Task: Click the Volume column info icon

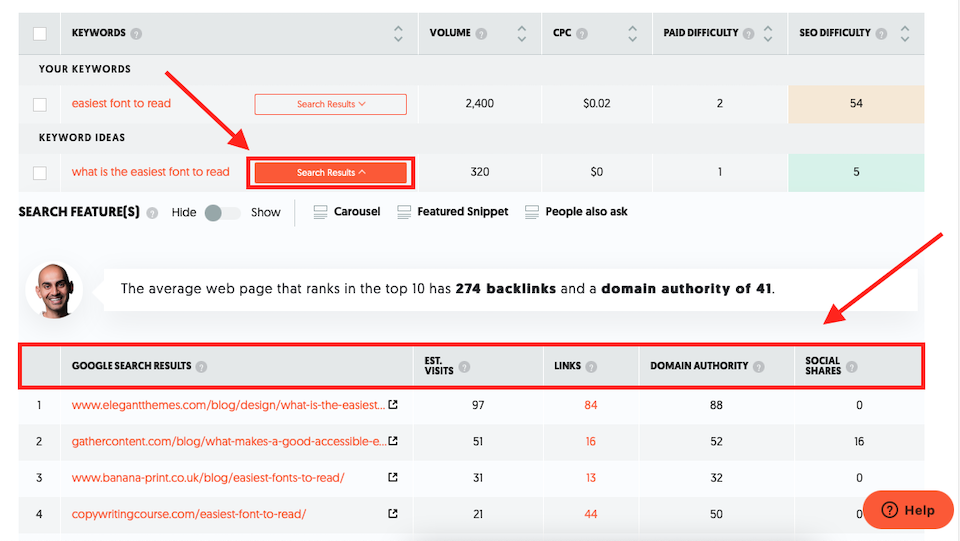Action: (x=482, y=34)
